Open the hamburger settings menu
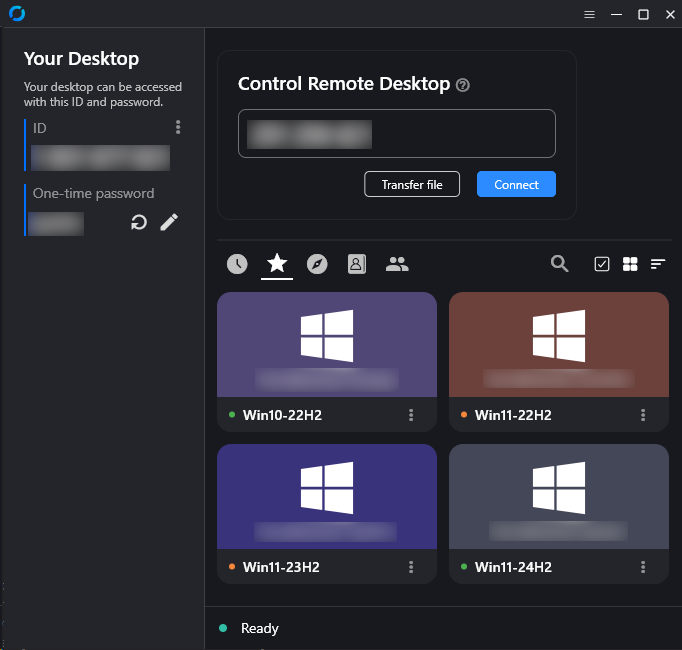The width and height of the screenshot is (682, 650). click(x=589, y=14)
